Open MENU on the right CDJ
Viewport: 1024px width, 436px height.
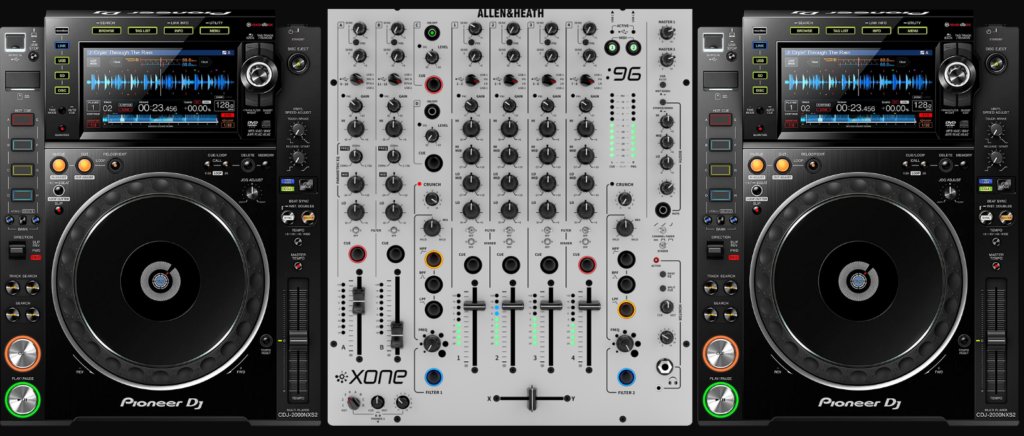pos(912,31)
